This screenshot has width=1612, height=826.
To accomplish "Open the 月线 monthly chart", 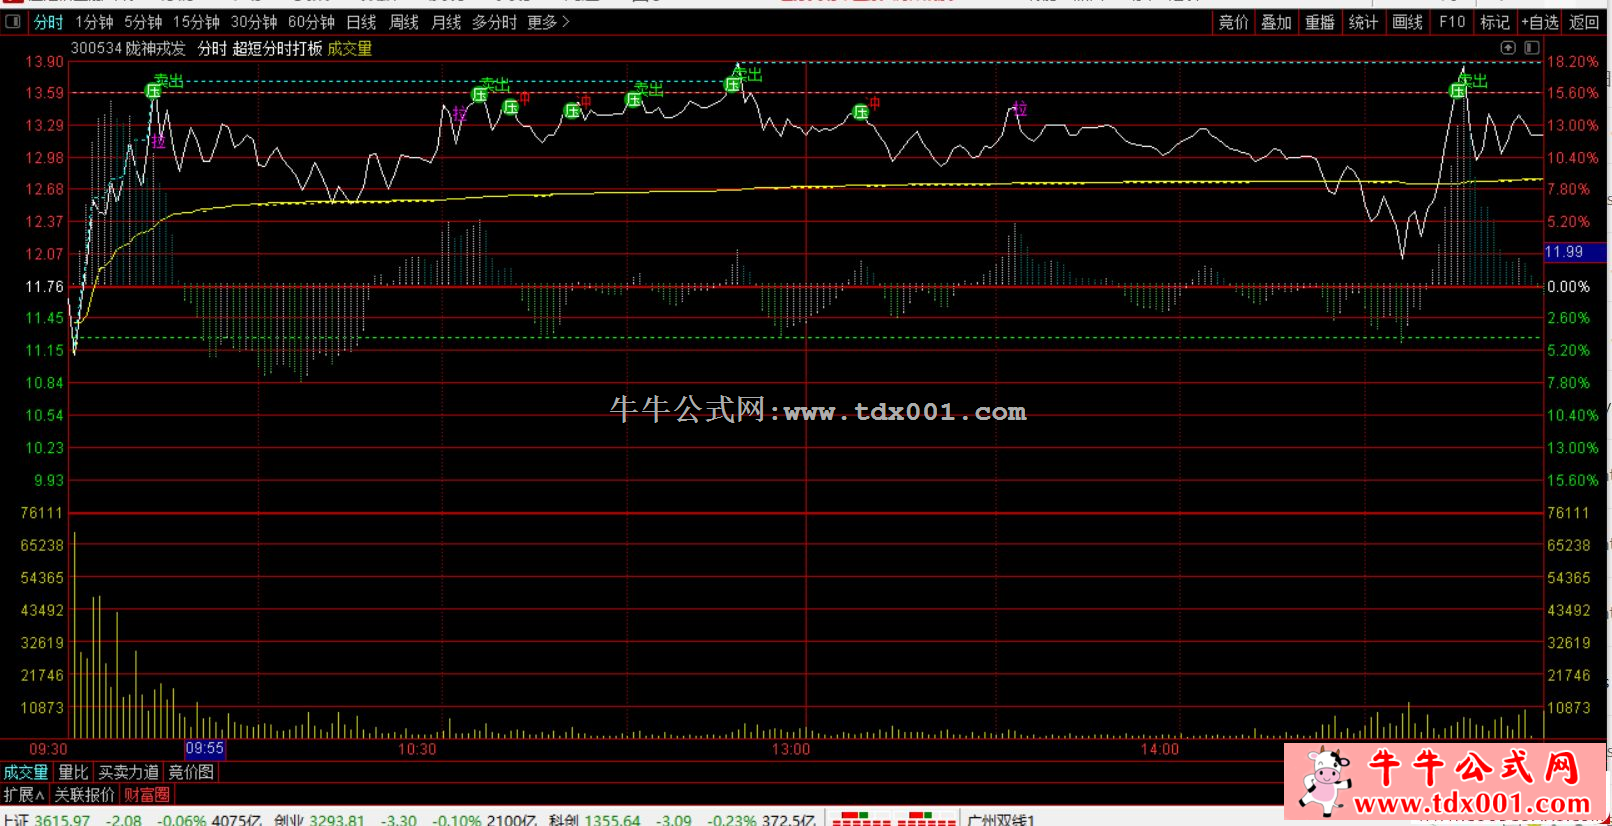I will point(446,22).
